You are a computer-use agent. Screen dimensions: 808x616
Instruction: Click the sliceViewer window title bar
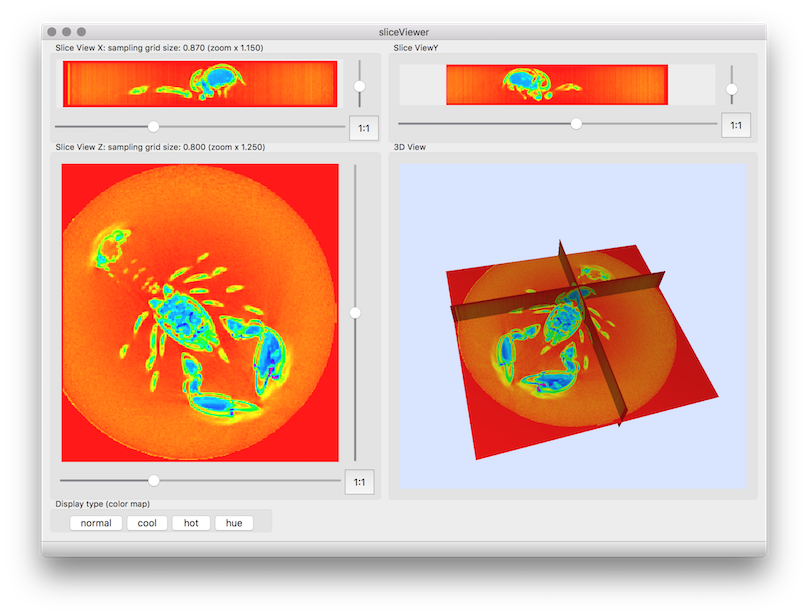click(404, 32)
